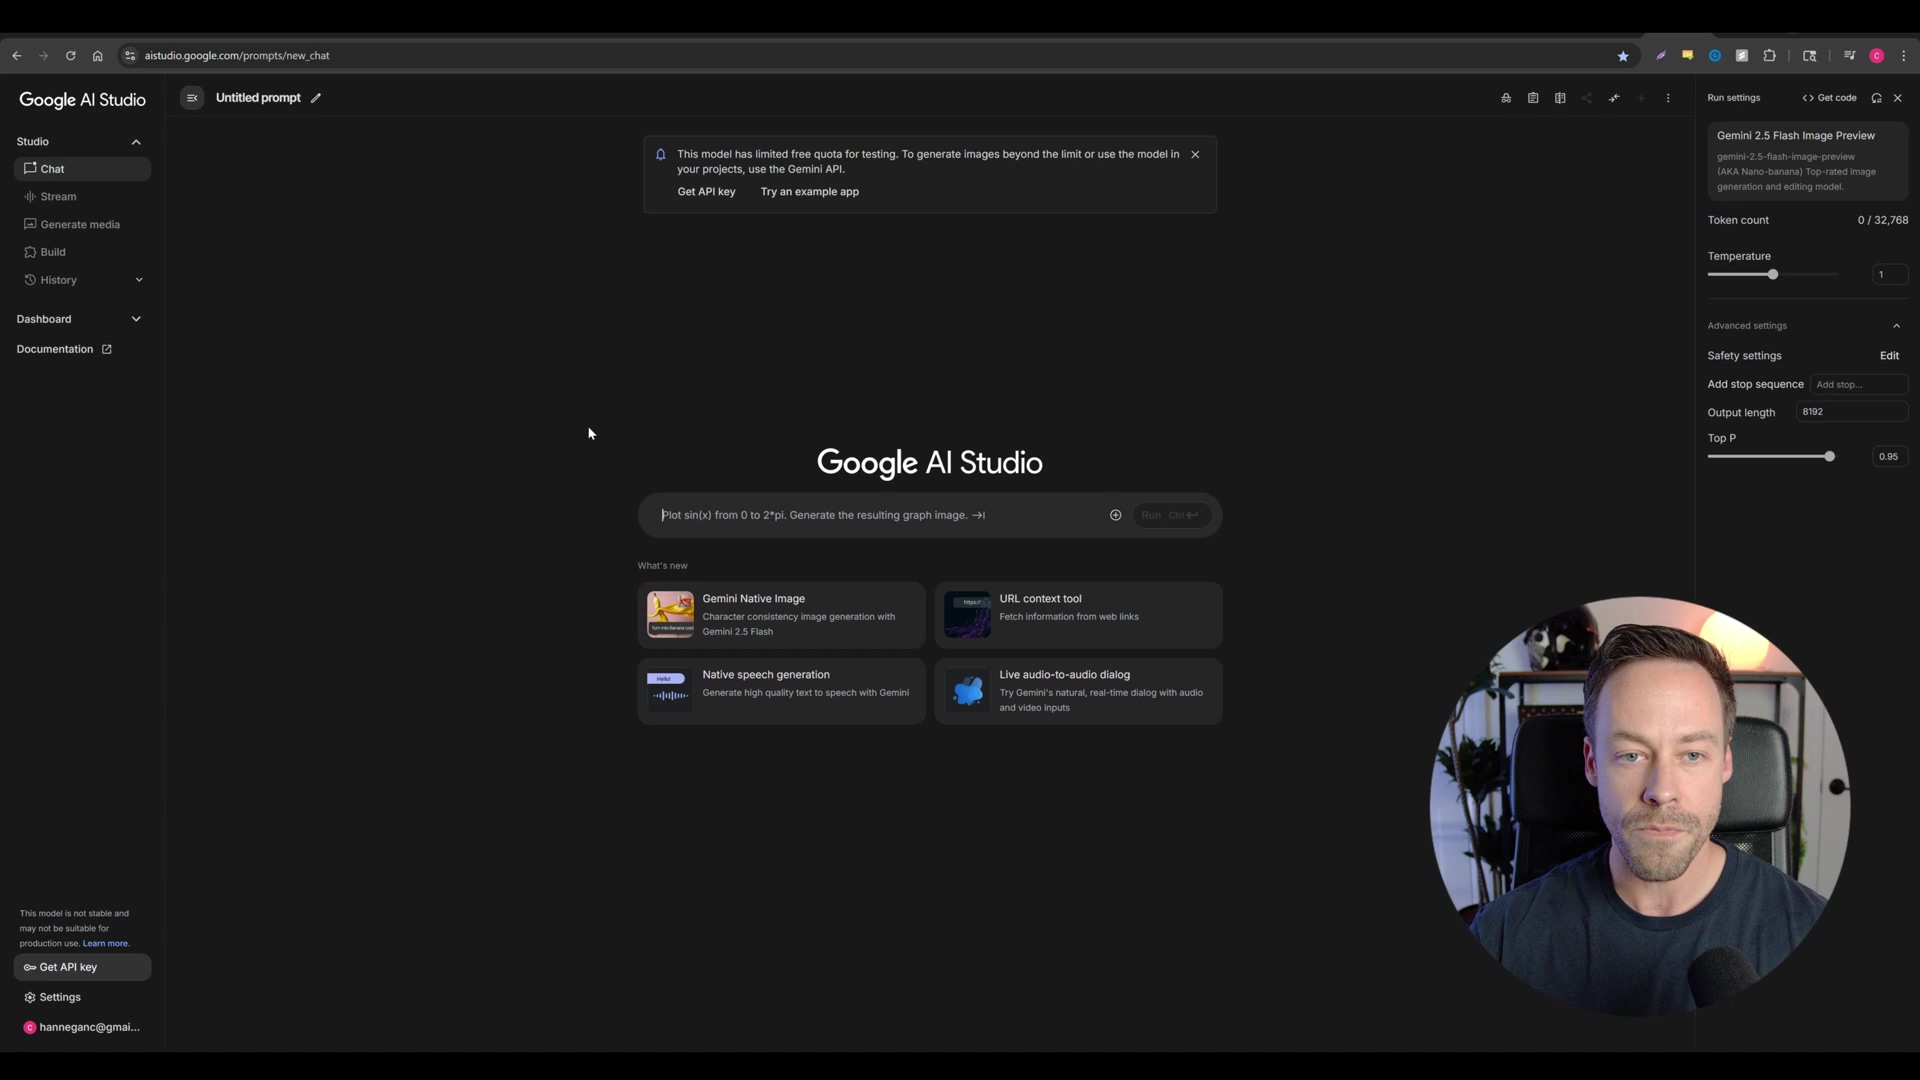This screenshot has width=1920, height=1080.
Task: Collapse the Studio section
Action: (x=136, y=142)
